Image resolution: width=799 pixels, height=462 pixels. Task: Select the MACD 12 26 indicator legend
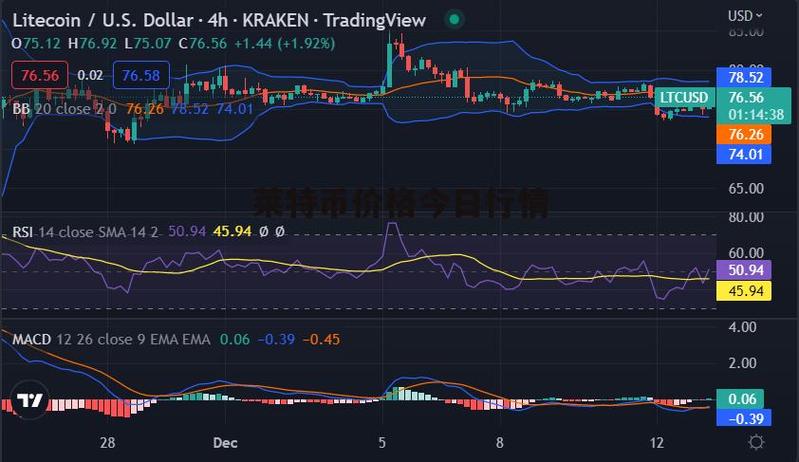[x=110, y=339]
